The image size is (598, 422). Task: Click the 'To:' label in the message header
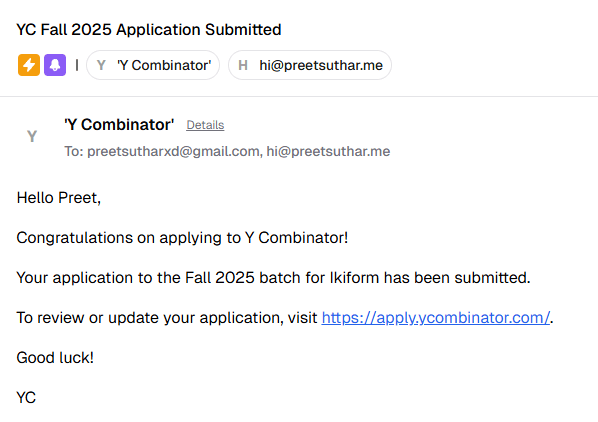tap(74, 151)
